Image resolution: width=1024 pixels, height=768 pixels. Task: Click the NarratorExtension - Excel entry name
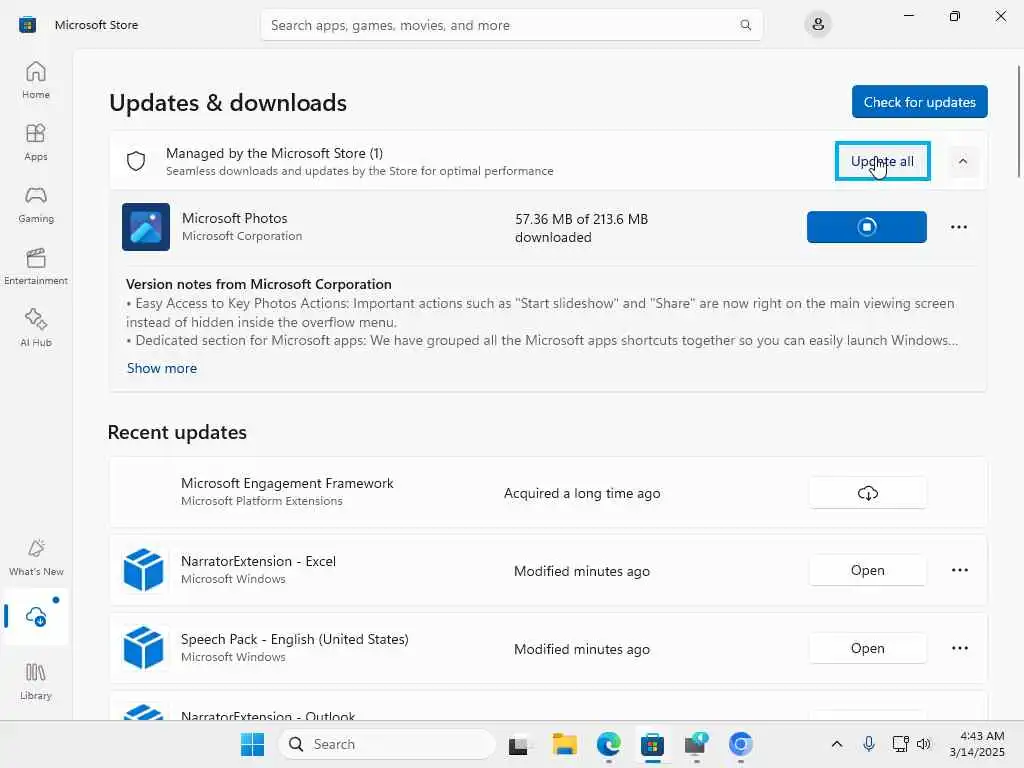pyautogui.click(x=258, y=562)
